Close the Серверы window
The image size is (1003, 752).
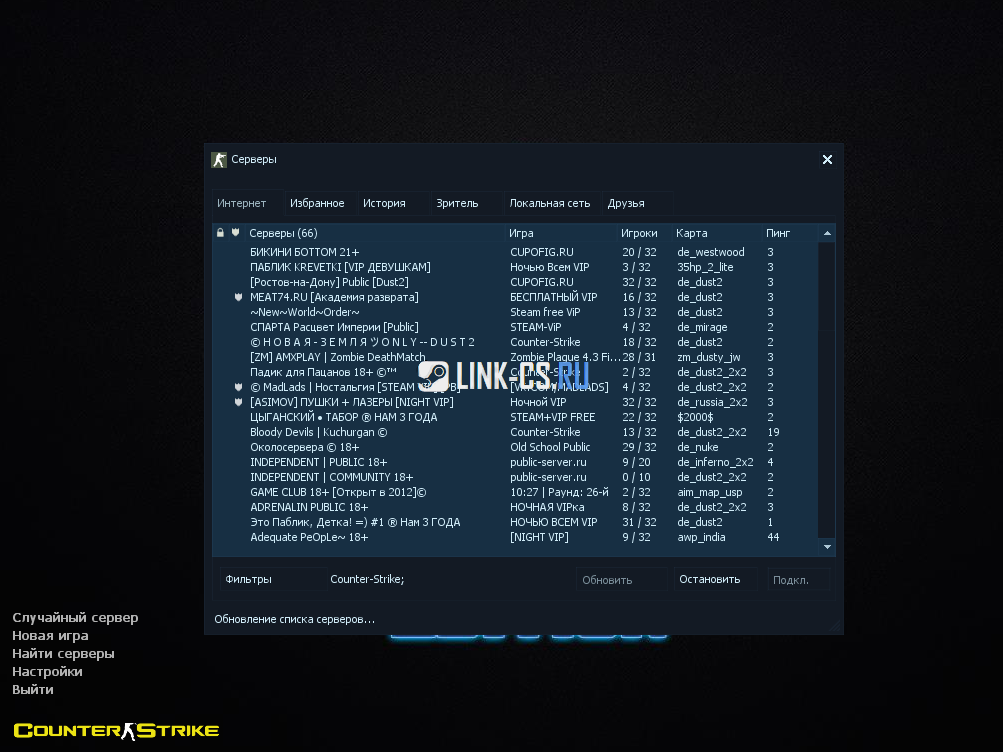[x=827, y=160]
